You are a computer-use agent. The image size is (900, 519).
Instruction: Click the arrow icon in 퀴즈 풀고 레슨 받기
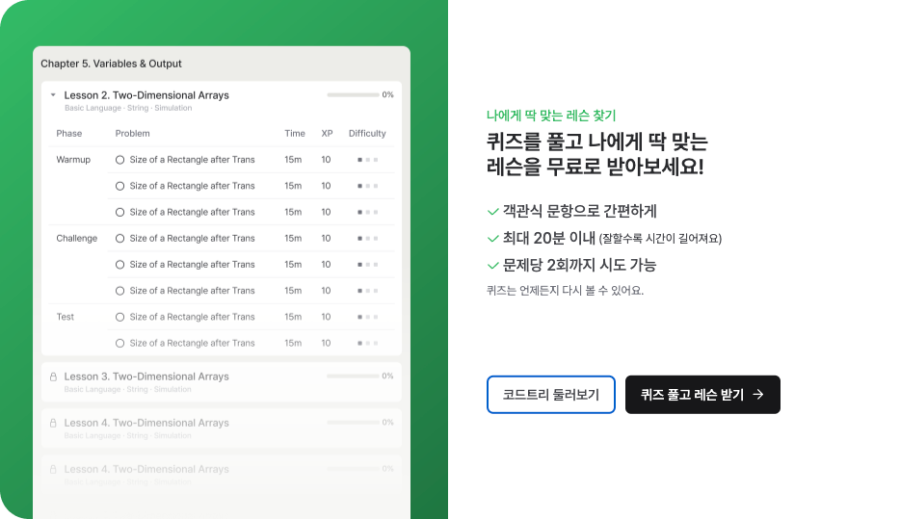click(758, 394)
